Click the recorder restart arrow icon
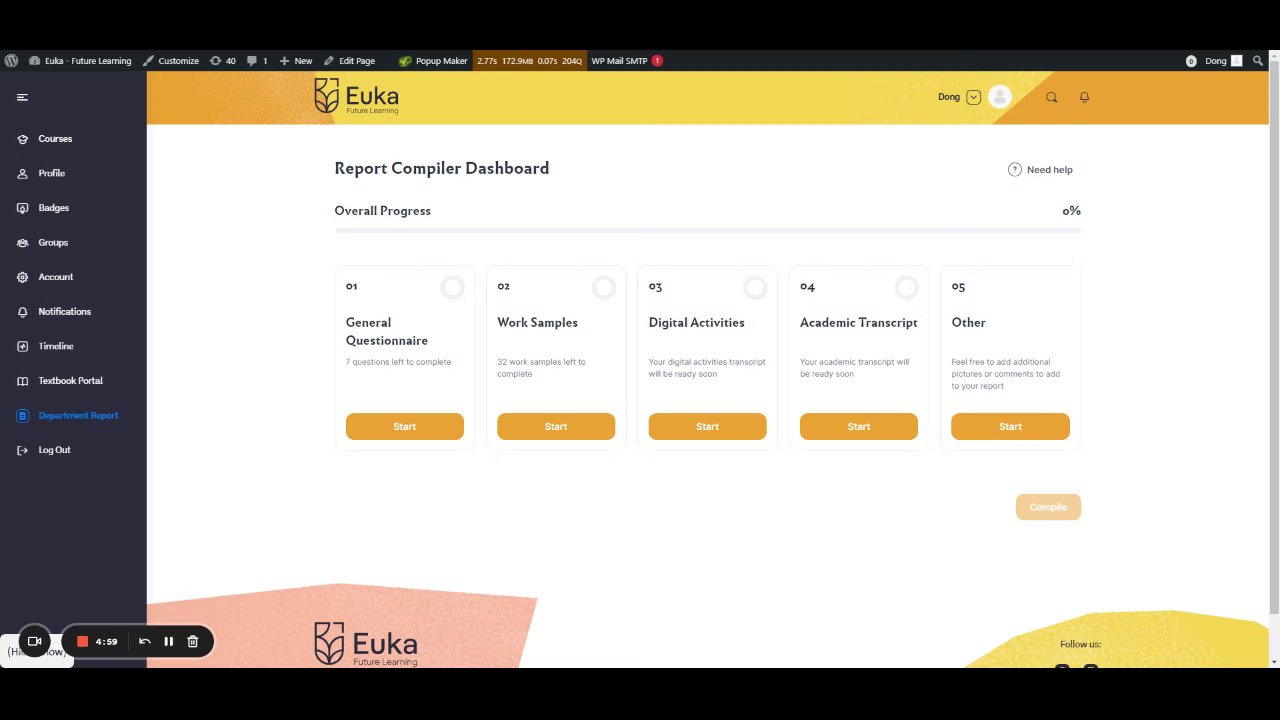Image resolution: width=1280 pixels, height=720 pixels. pos(145,642)
